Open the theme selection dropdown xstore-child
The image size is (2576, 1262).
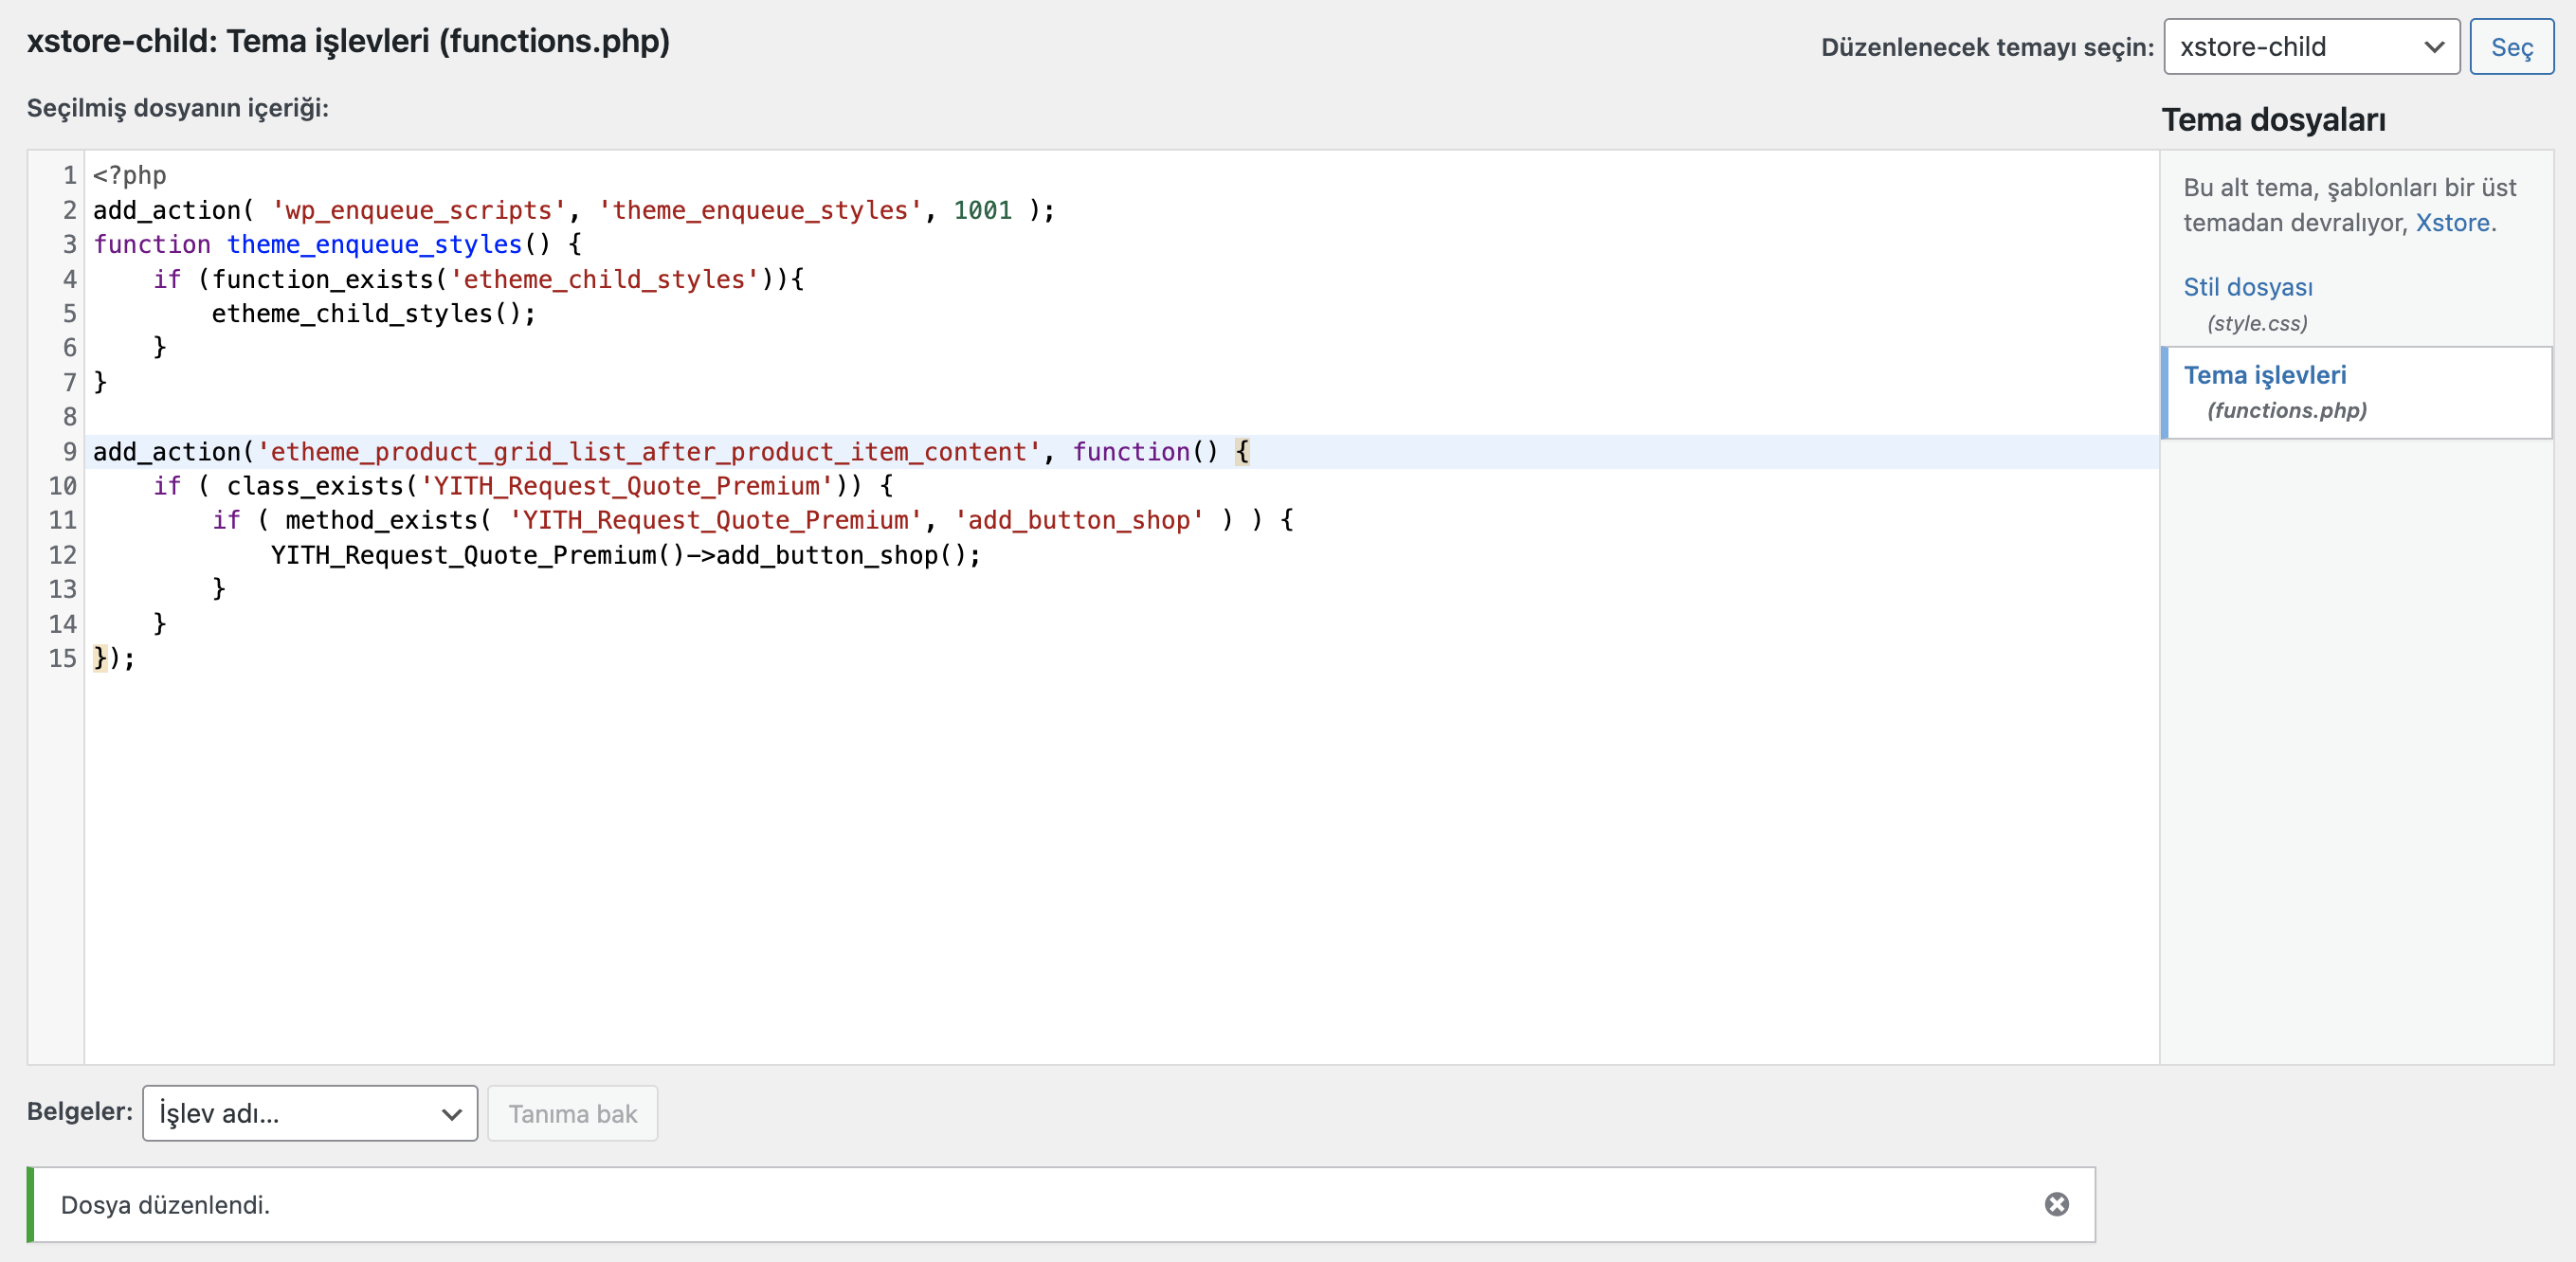click(x=2310, y=47)
